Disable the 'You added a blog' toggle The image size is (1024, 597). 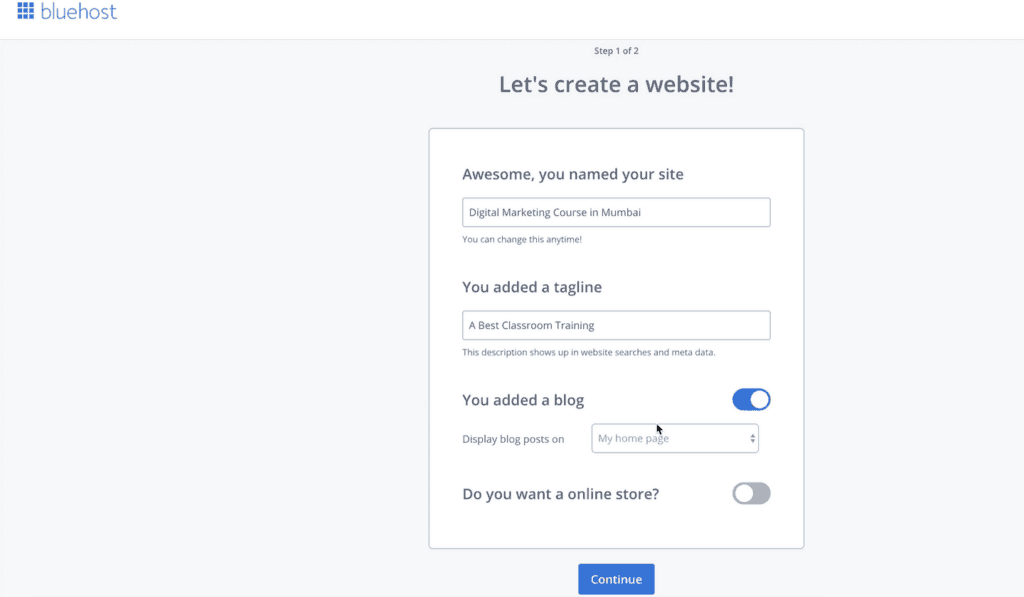(x=751, y=399)
